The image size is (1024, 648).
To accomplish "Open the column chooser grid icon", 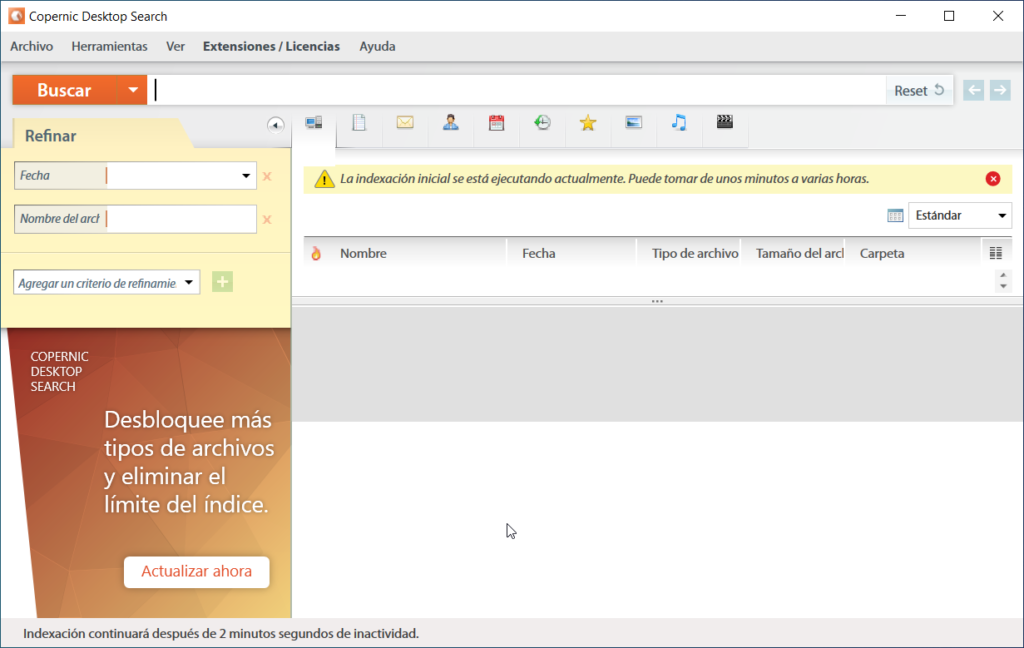I will click(995, 253).
